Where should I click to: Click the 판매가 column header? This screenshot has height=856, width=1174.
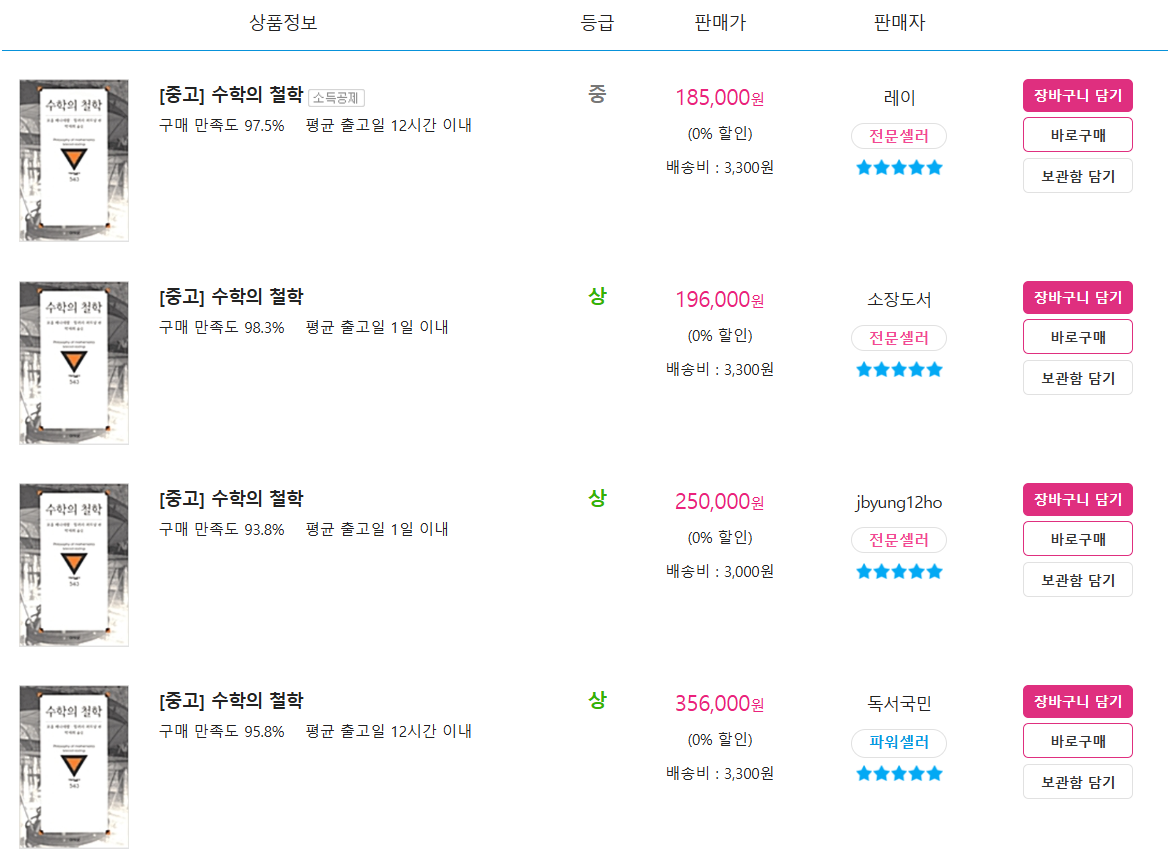tap(720, 22)
